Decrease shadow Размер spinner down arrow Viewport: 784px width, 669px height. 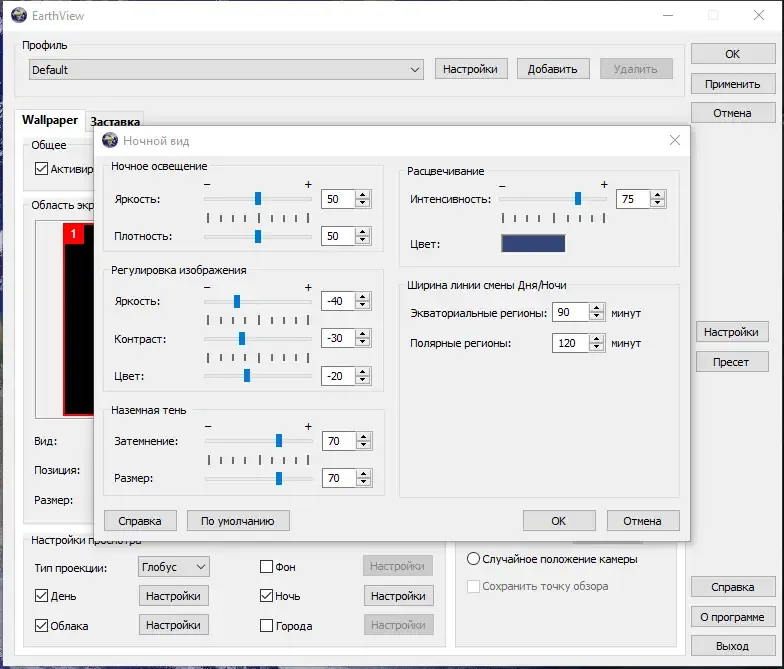click(364, 482)
